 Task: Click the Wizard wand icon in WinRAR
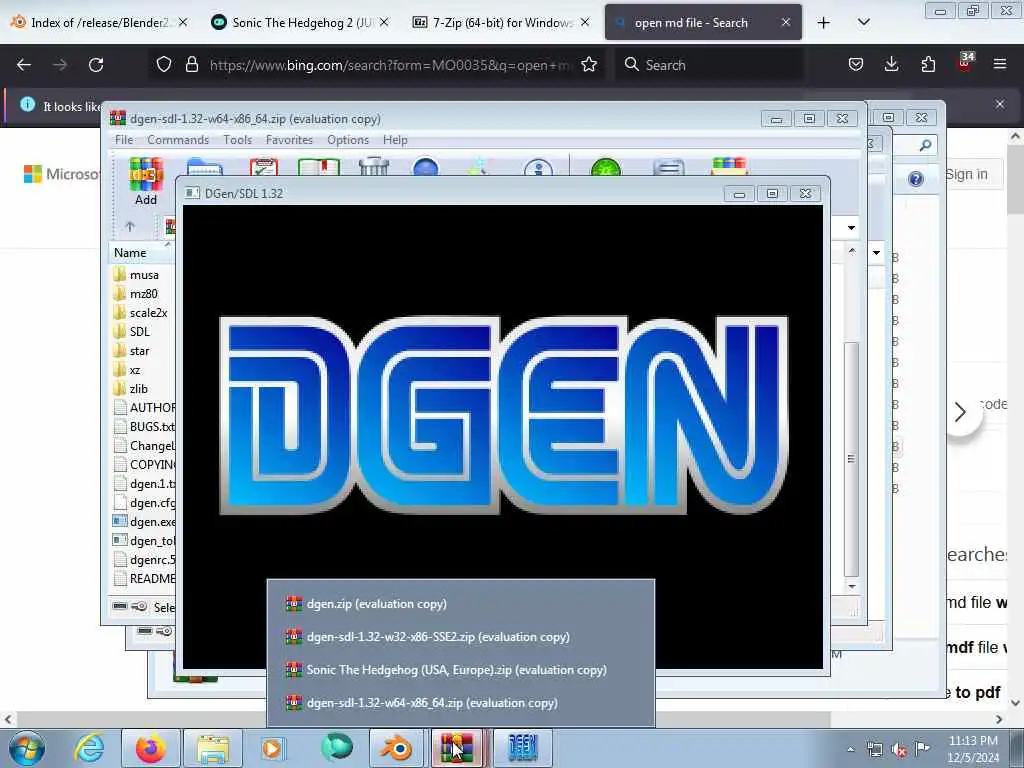coord(479,167)
